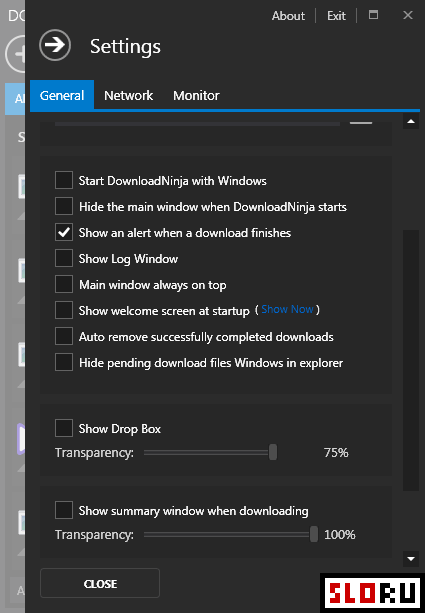Toggle Auto remove successfully completed downloads
Viewport: 425px width, 613px height.
click(x=64, y=336)
